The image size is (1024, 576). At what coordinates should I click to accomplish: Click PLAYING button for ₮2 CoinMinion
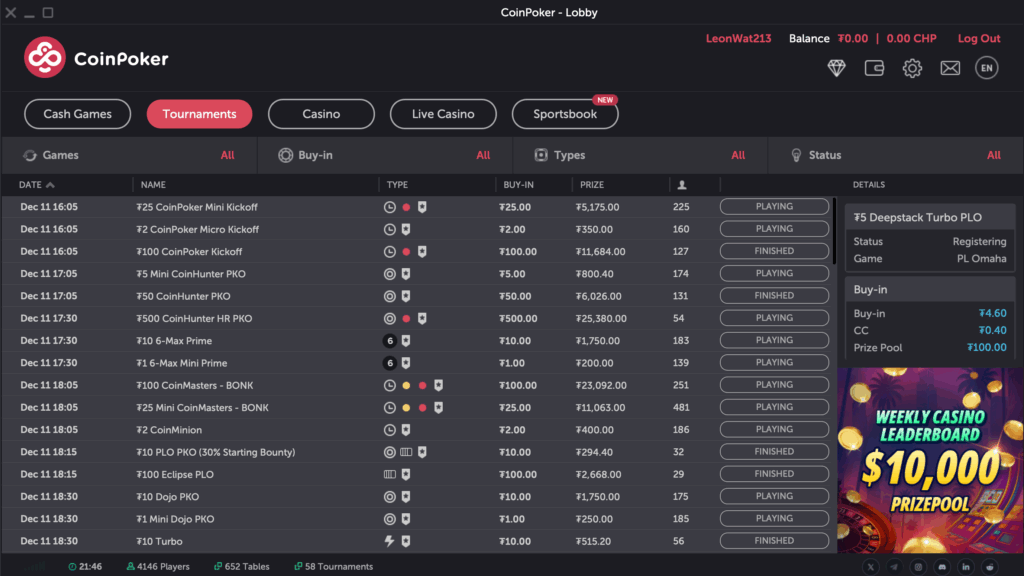pyautogui.click(x=774, y=429)
